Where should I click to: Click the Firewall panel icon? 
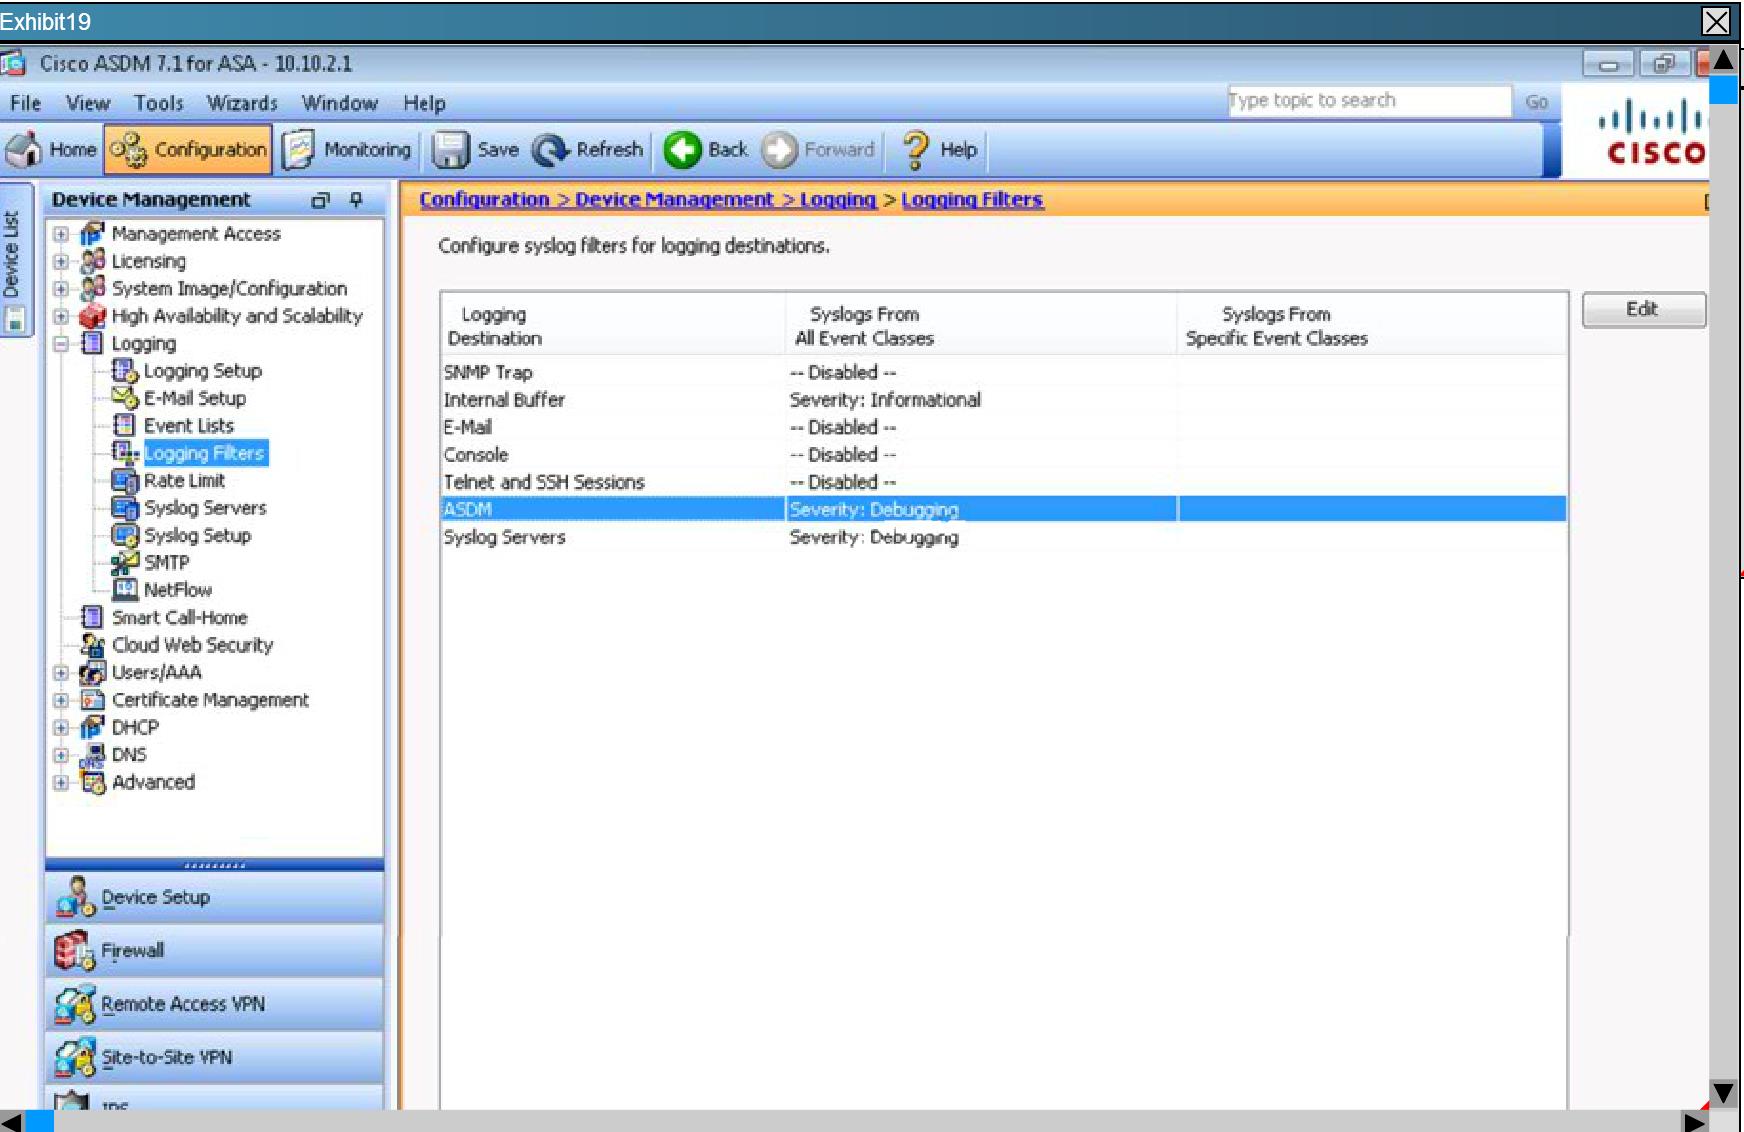click(75, 950)
